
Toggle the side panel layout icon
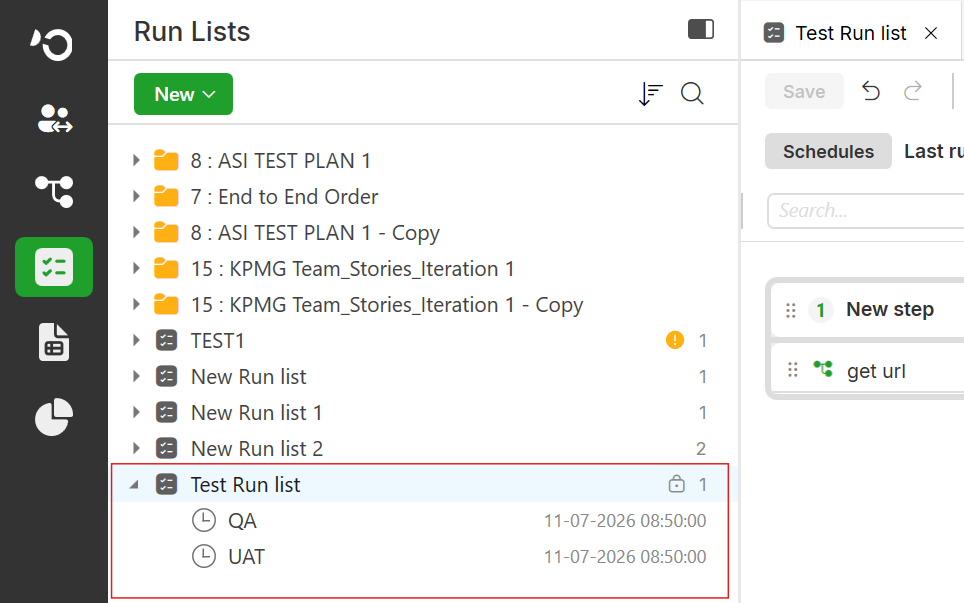[701, 29]
